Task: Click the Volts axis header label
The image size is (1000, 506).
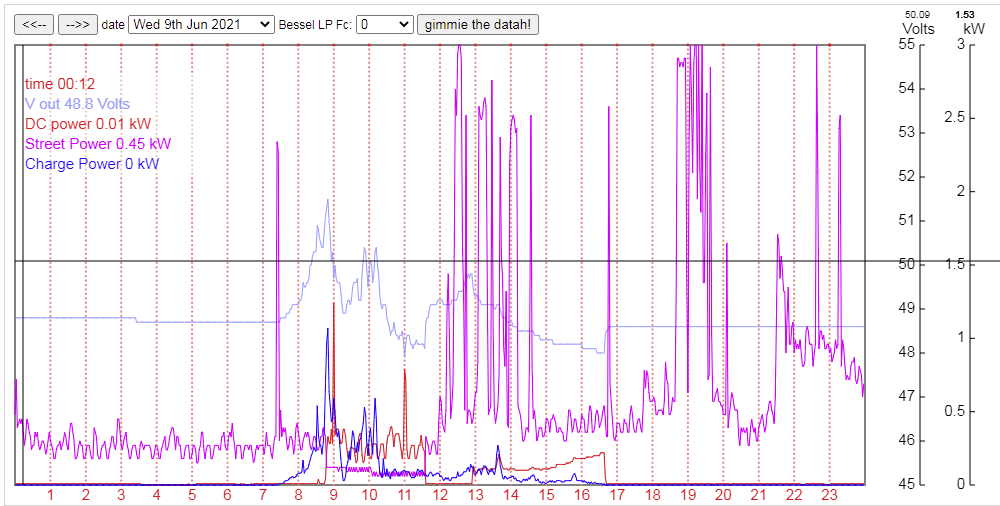Action: coord(918,29)
